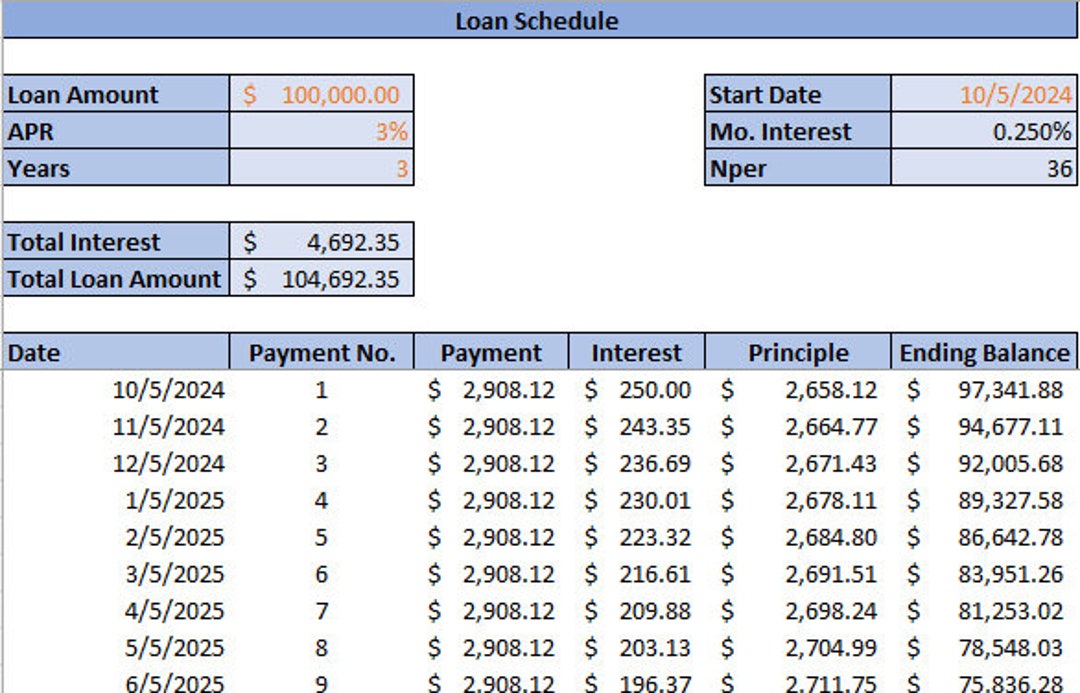Click the Nper cell showing 36
This screenshot has height=693, width=1080.
[985, 169]
